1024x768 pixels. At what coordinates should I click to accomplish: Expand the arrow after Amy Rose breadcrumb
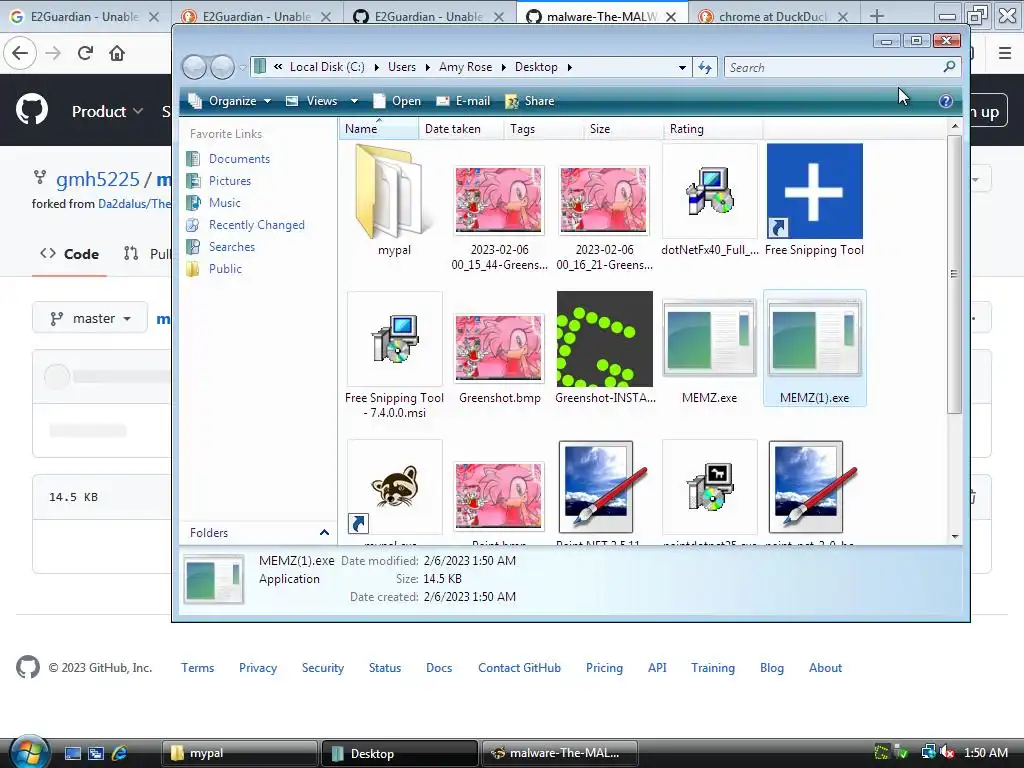[x=504, y=67]
